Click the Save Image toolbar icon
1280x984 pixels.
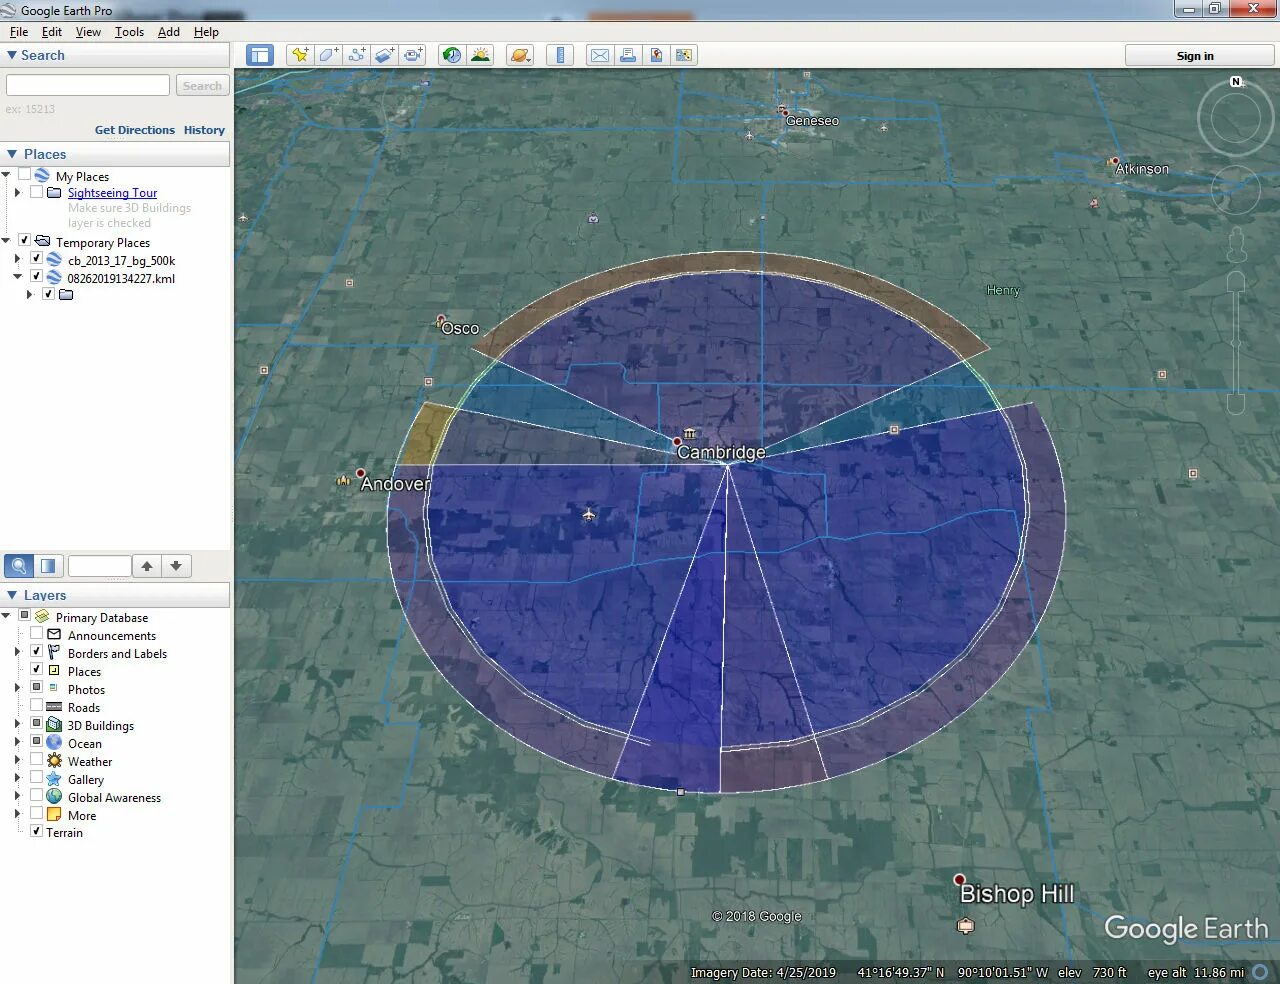pos(656,55)
